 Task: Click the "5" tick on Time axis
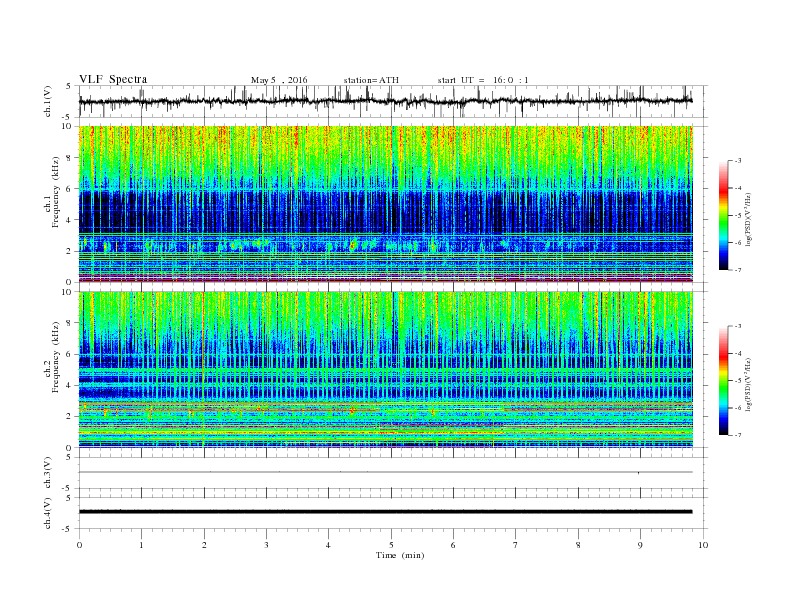click(391, 545)
